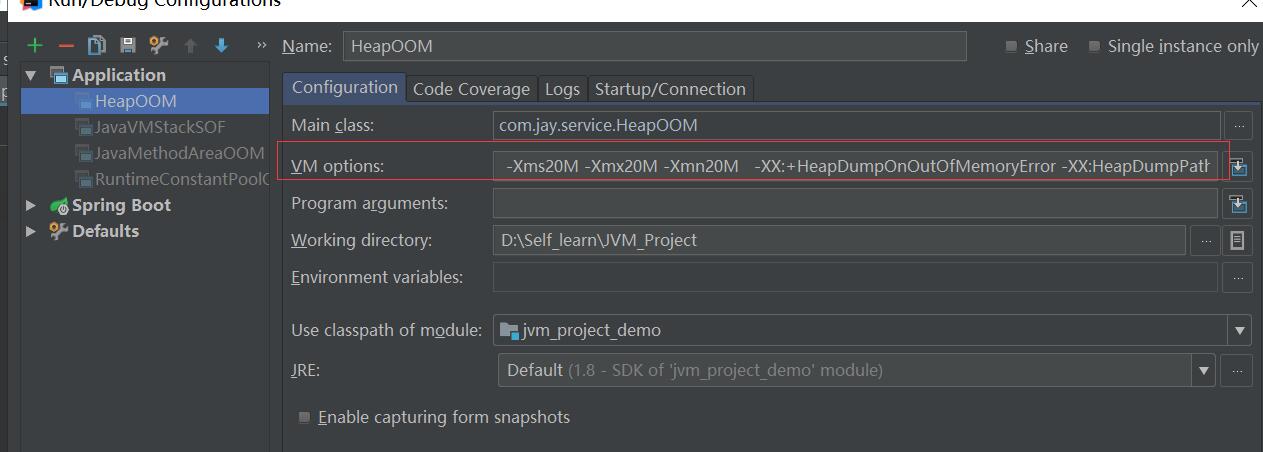Collapse the Application tree node
This screenshot has height=452, width=1263.
coord(31,75)
